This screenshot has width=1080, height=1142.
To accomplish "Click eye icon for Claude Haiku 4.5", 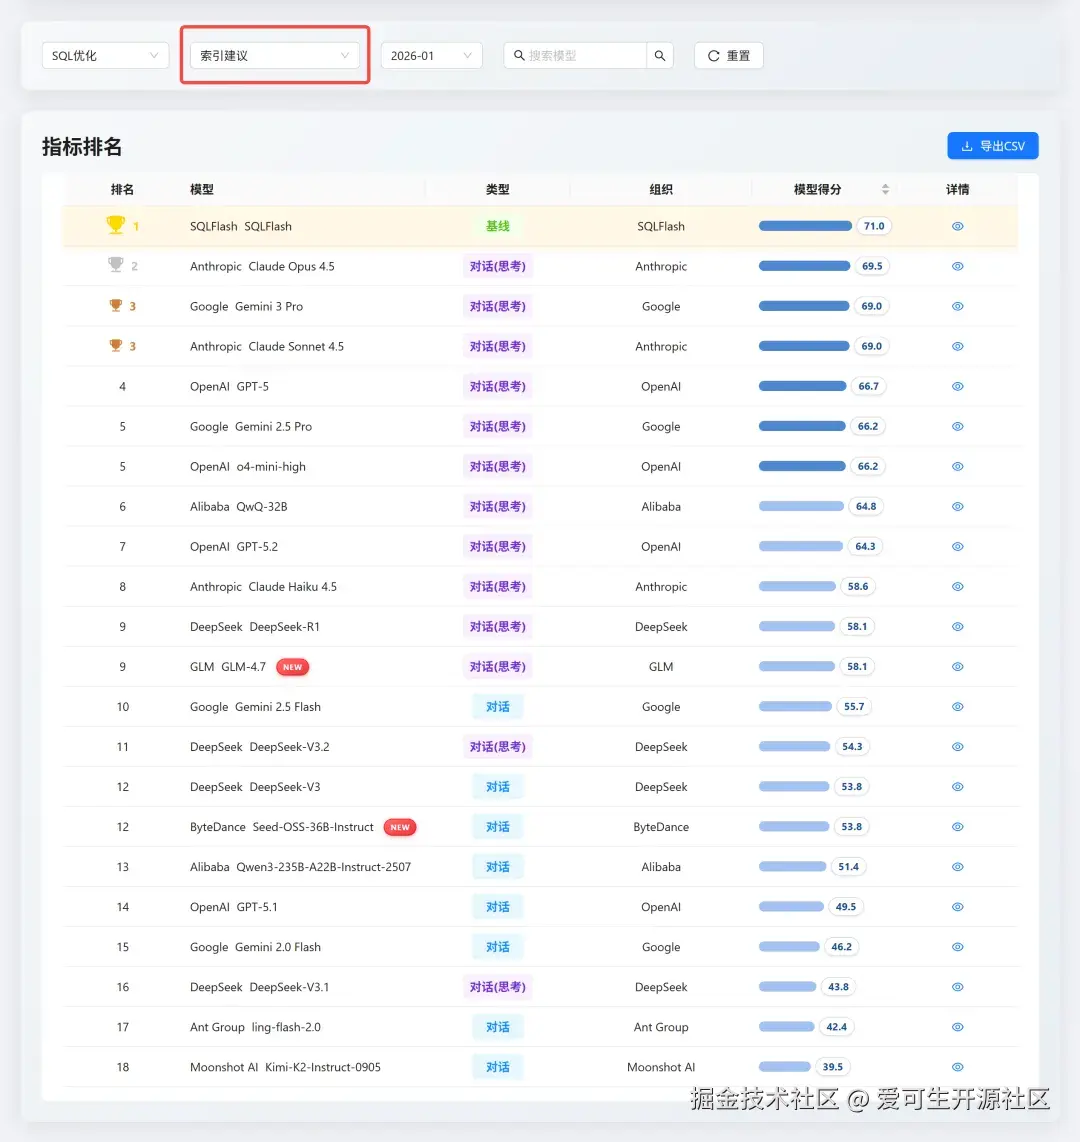I will pyautogui.click(x=957, y=587).
